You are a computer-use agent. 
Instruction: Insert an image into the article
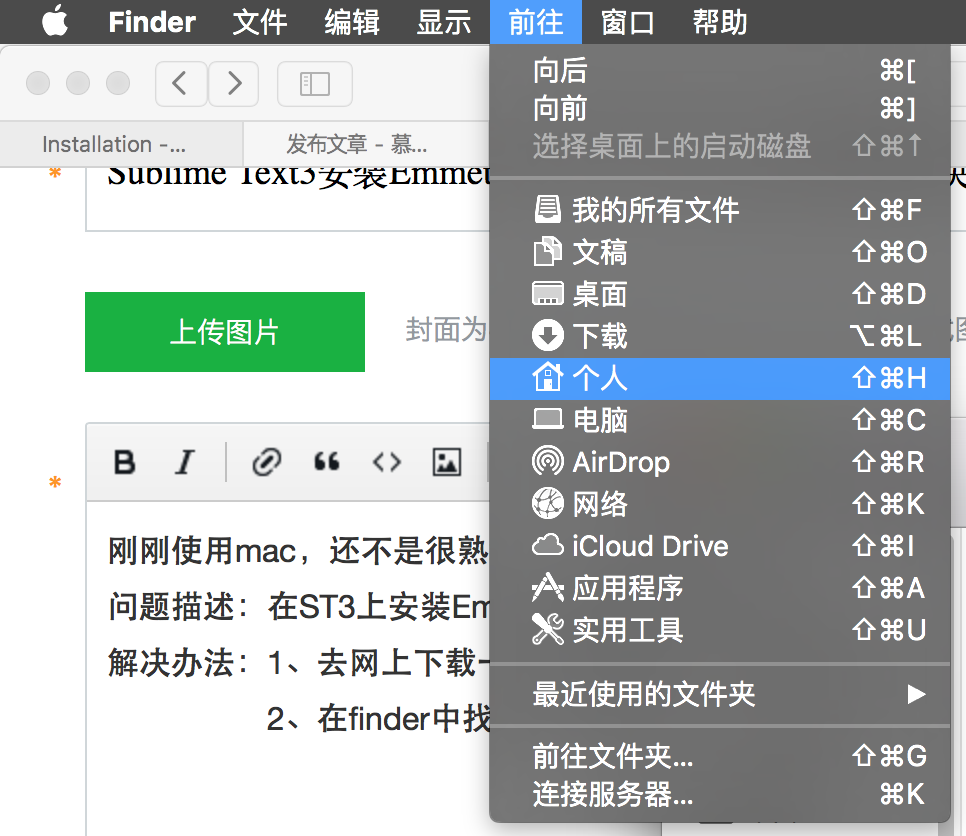coord(446,462)
